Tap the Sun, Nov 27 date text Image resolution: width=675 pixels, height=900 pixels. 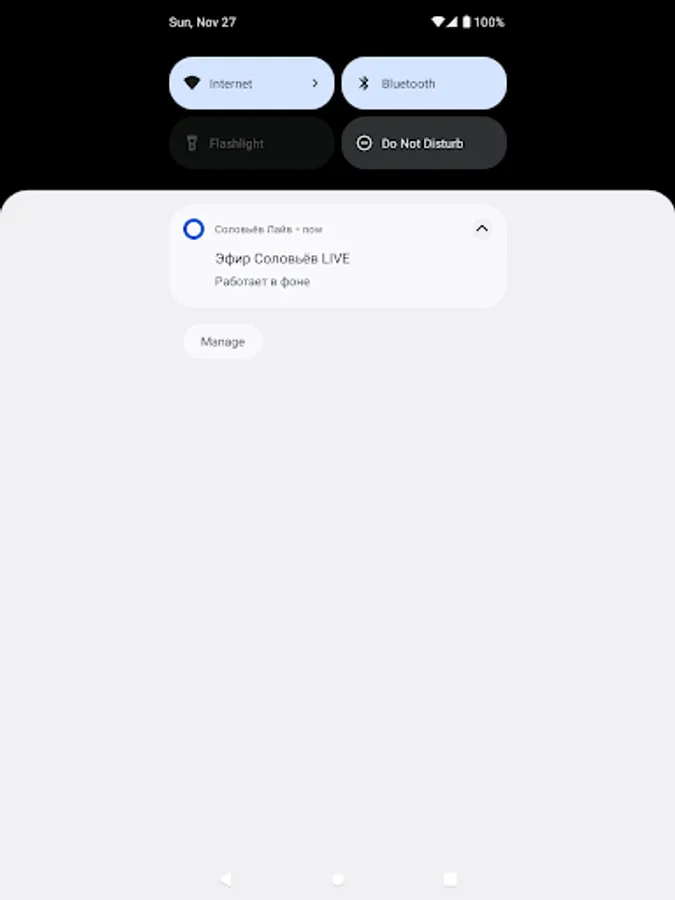point(202,22)
